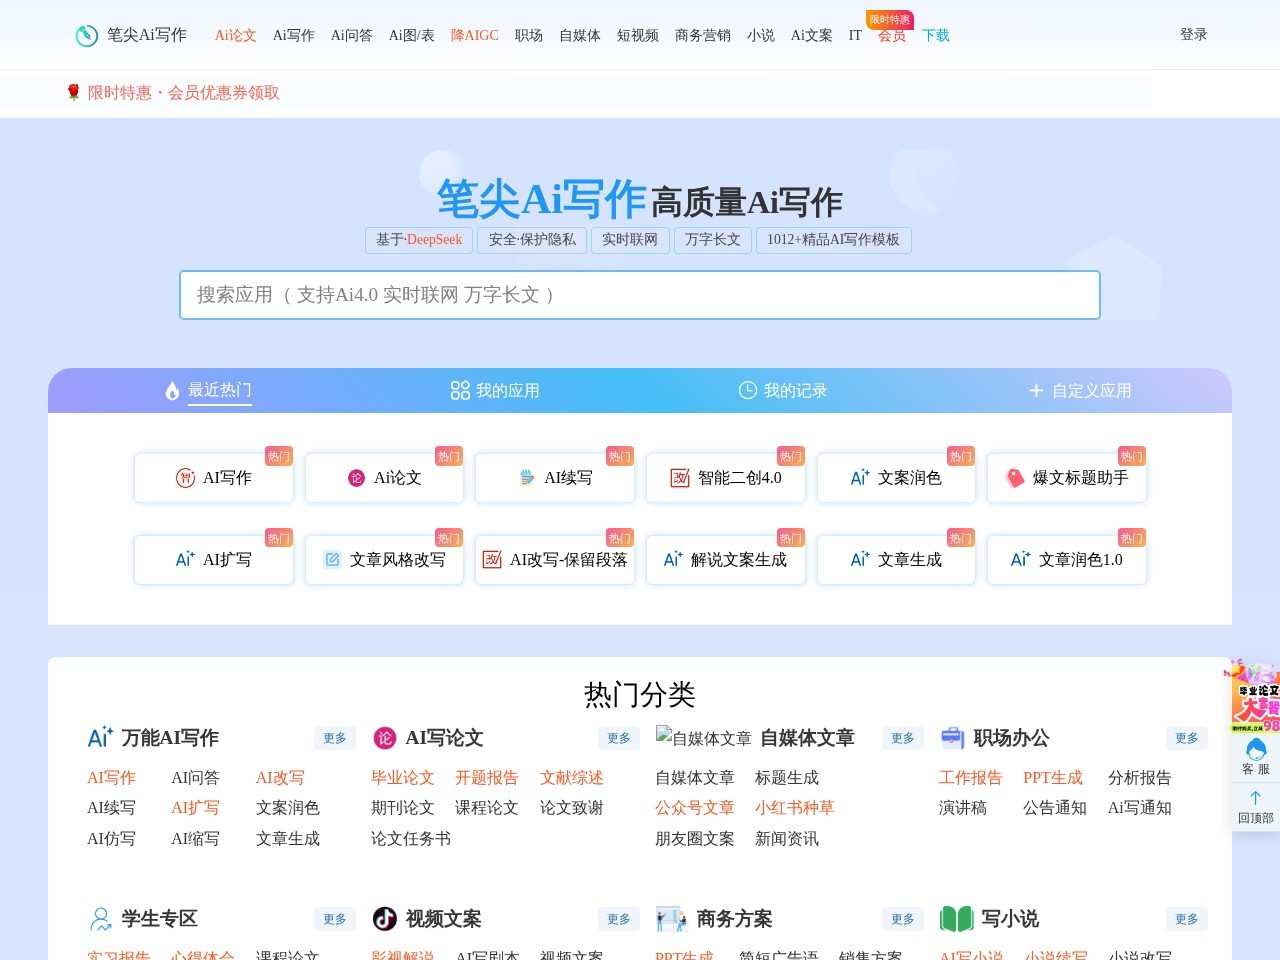Click the AI写作 card icon

[x=185, y=478]
